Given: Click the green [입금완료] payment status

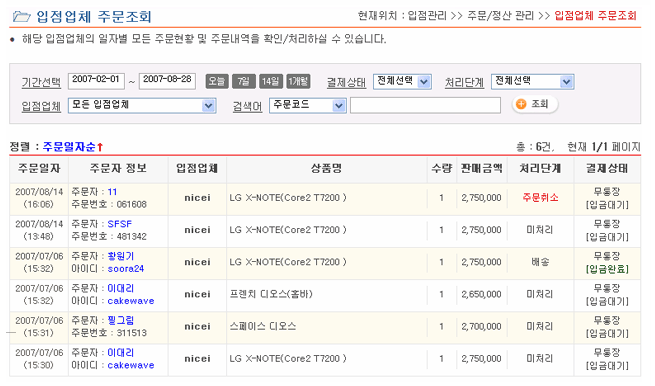Looking at the screenshot, I should pos(607,269).
